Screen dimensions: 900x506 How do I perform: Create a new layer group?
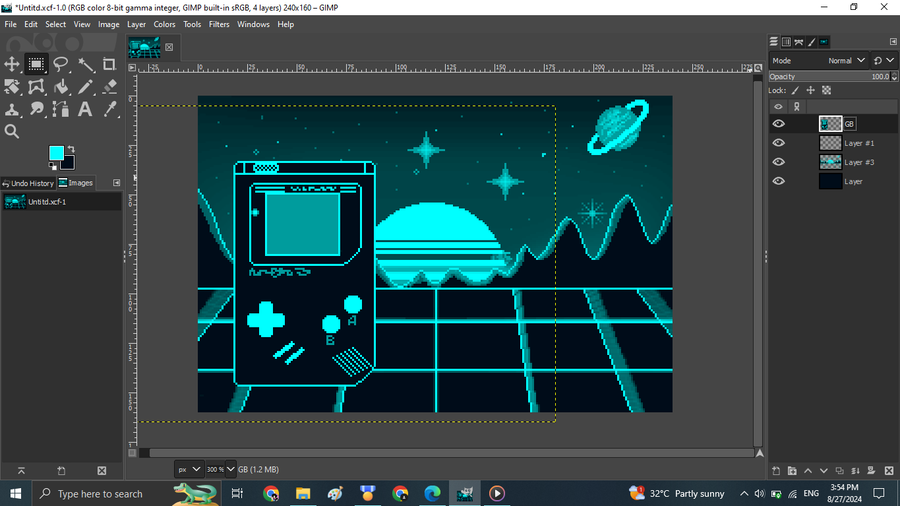792,470
